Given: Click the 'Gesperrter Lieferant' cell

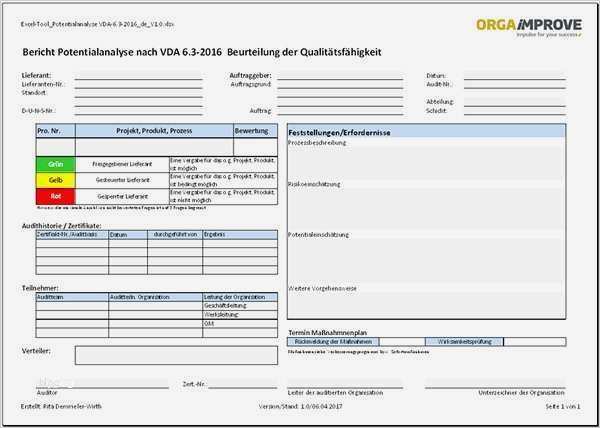Looking at the screenshot, I should pyautogui.click(x=122, y=196).
